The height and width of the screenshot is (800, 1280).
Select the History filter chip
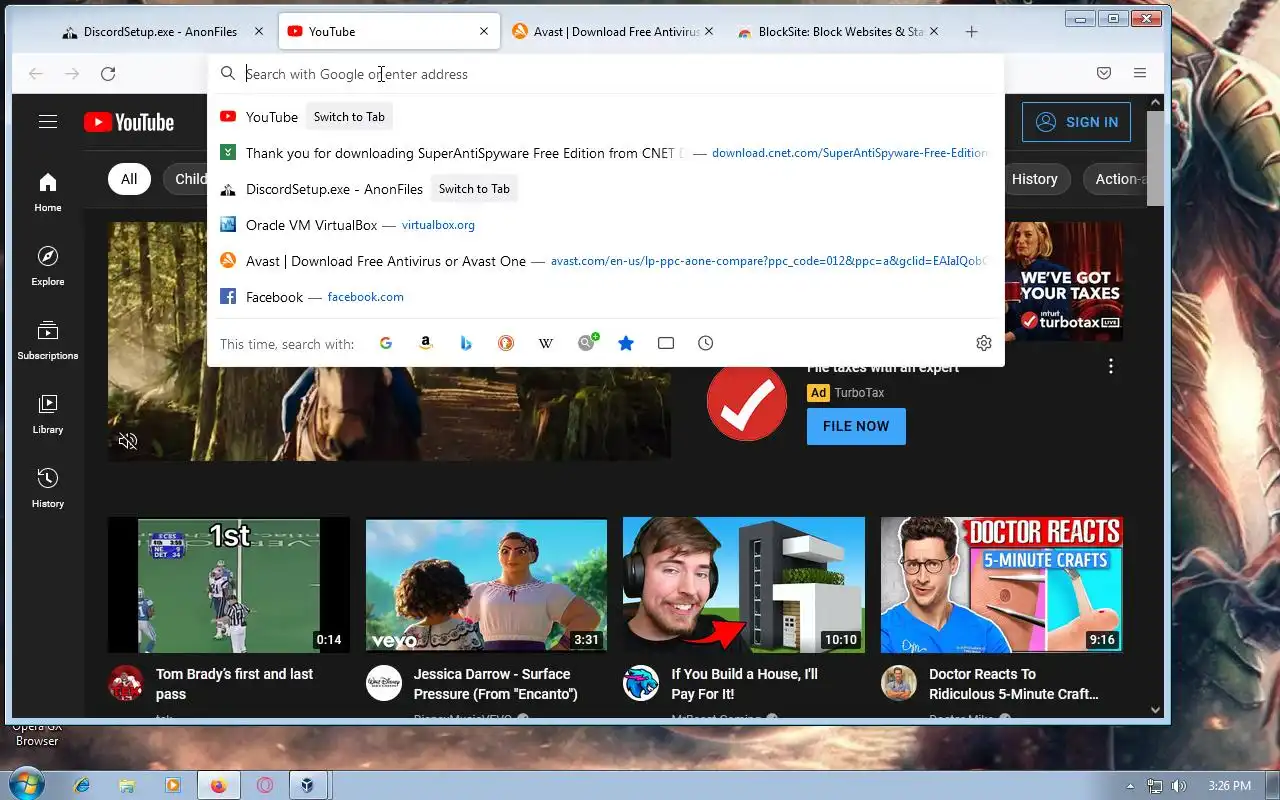[x=1034, y=179]
